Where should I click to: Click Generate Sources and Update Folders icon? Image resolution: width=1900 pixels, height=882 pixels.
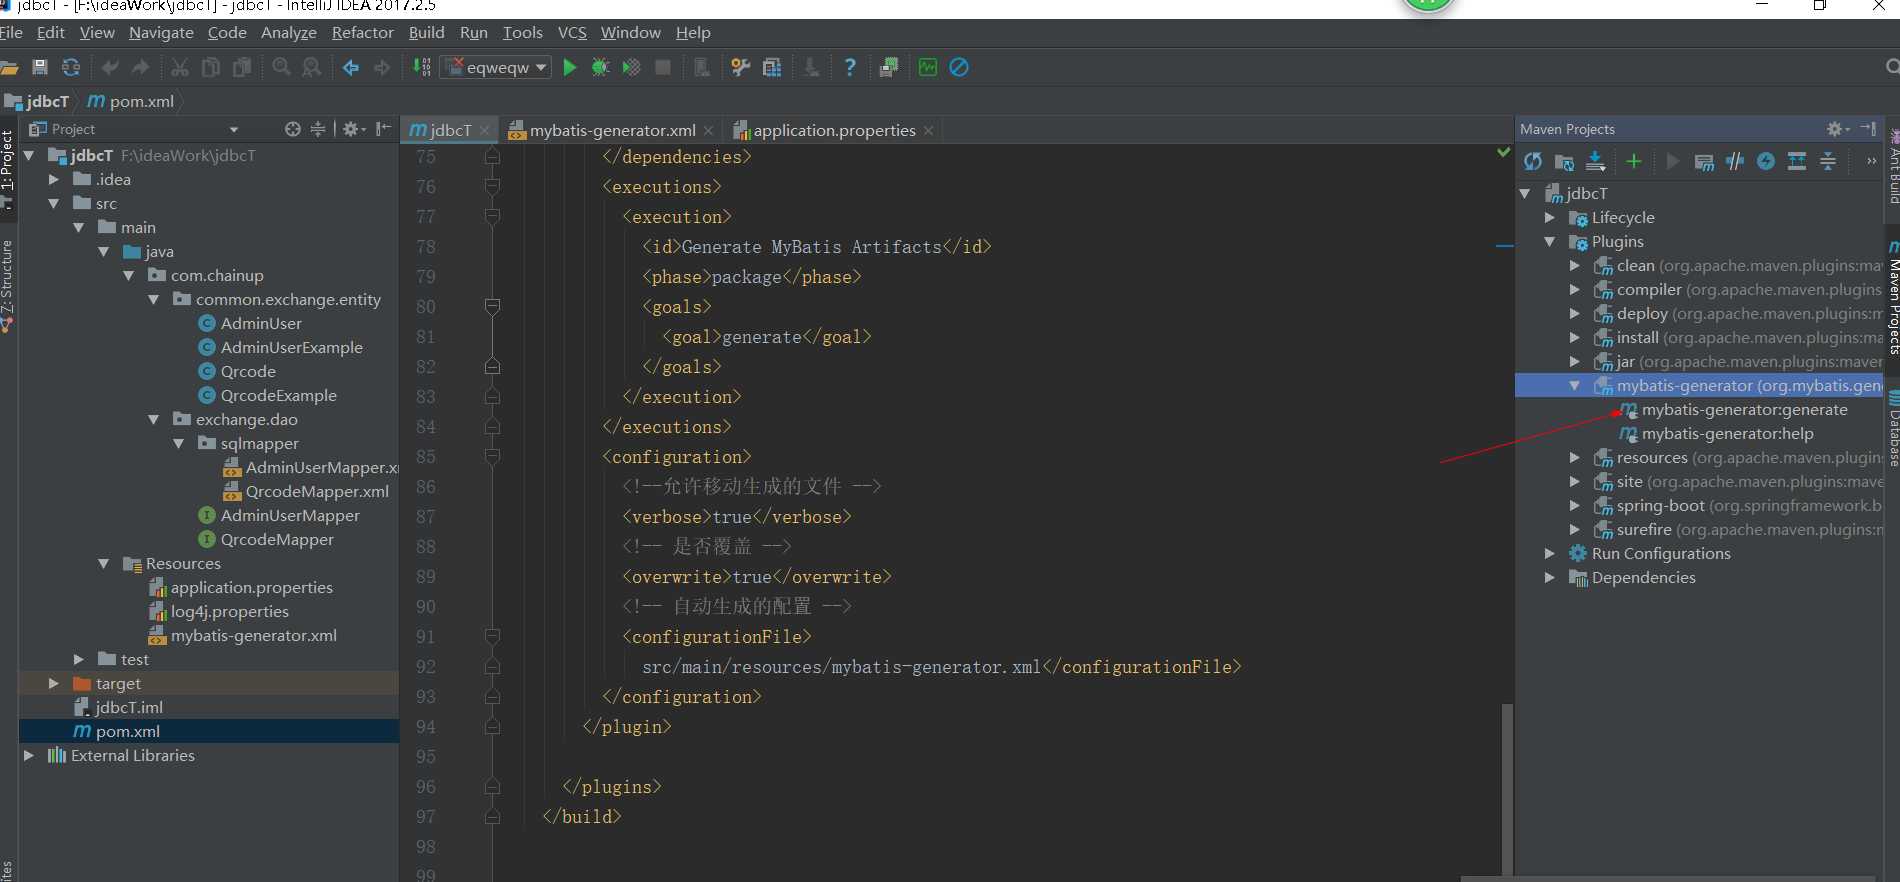(1564, 161)
